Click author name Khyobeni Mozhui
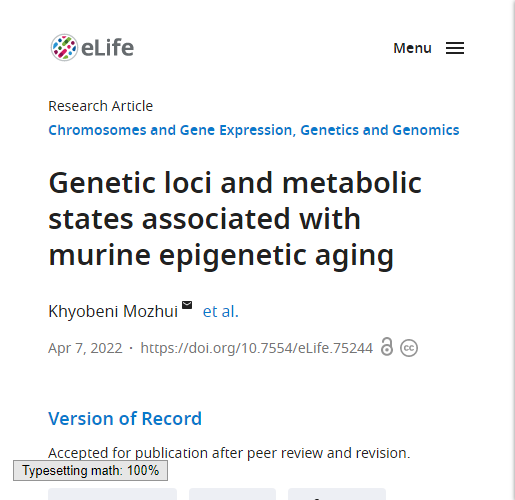 click(x=113, y=311)
